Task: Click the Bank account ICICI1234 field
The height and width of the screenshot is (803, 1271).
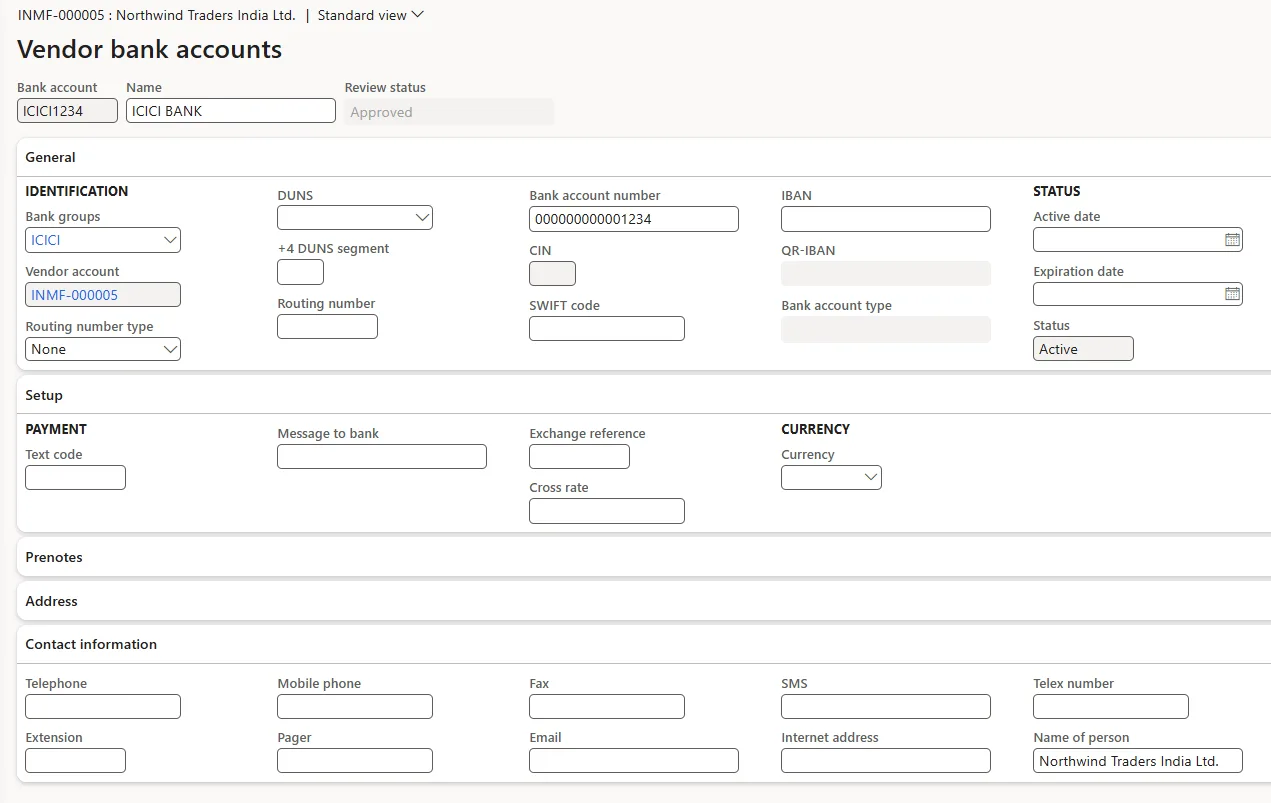Action: click(67, 111)
